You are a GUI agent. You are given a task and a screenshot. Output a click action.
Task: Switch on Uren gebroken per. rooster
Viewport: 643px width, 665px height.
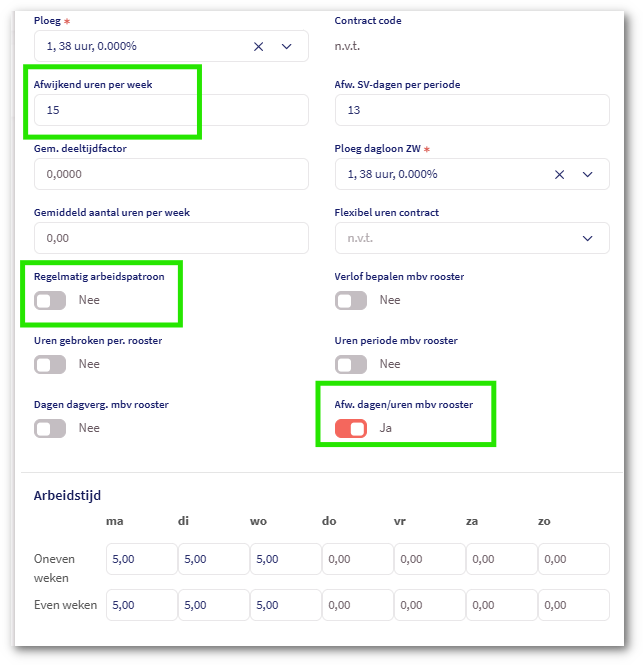pos(50,364)
